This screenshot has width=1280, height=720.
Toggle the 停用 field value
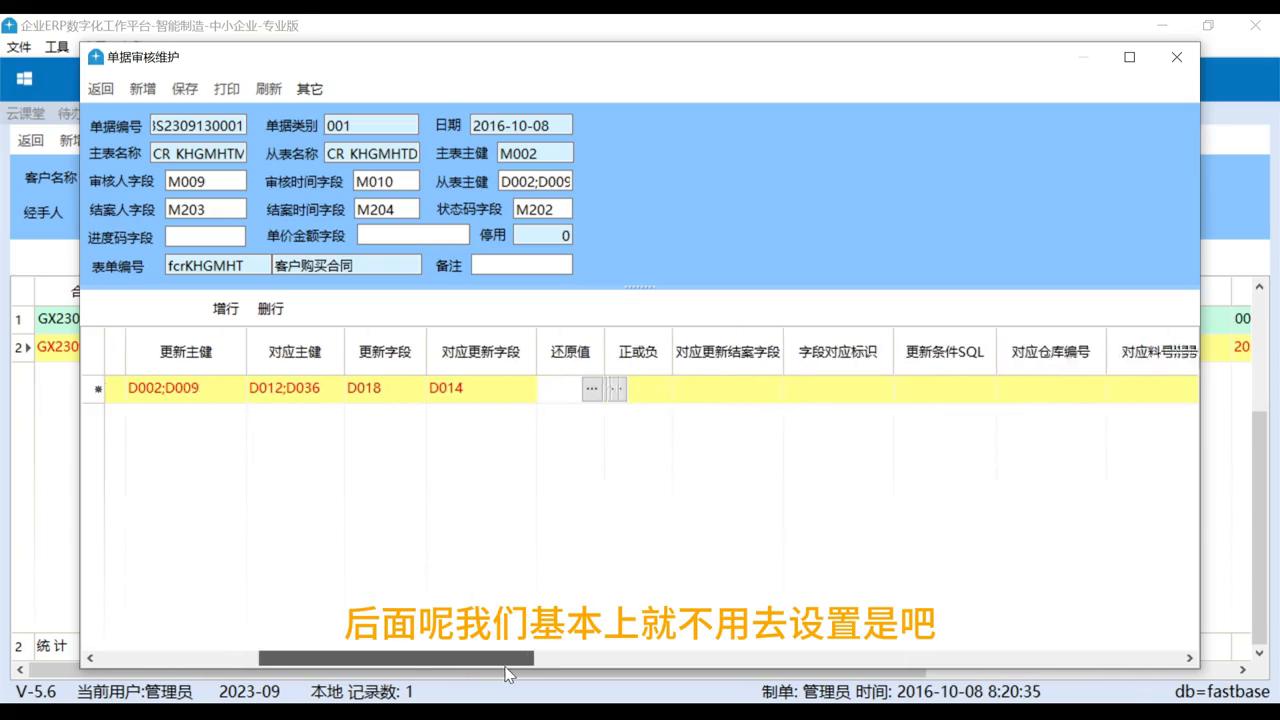click(x=541, y=235)
